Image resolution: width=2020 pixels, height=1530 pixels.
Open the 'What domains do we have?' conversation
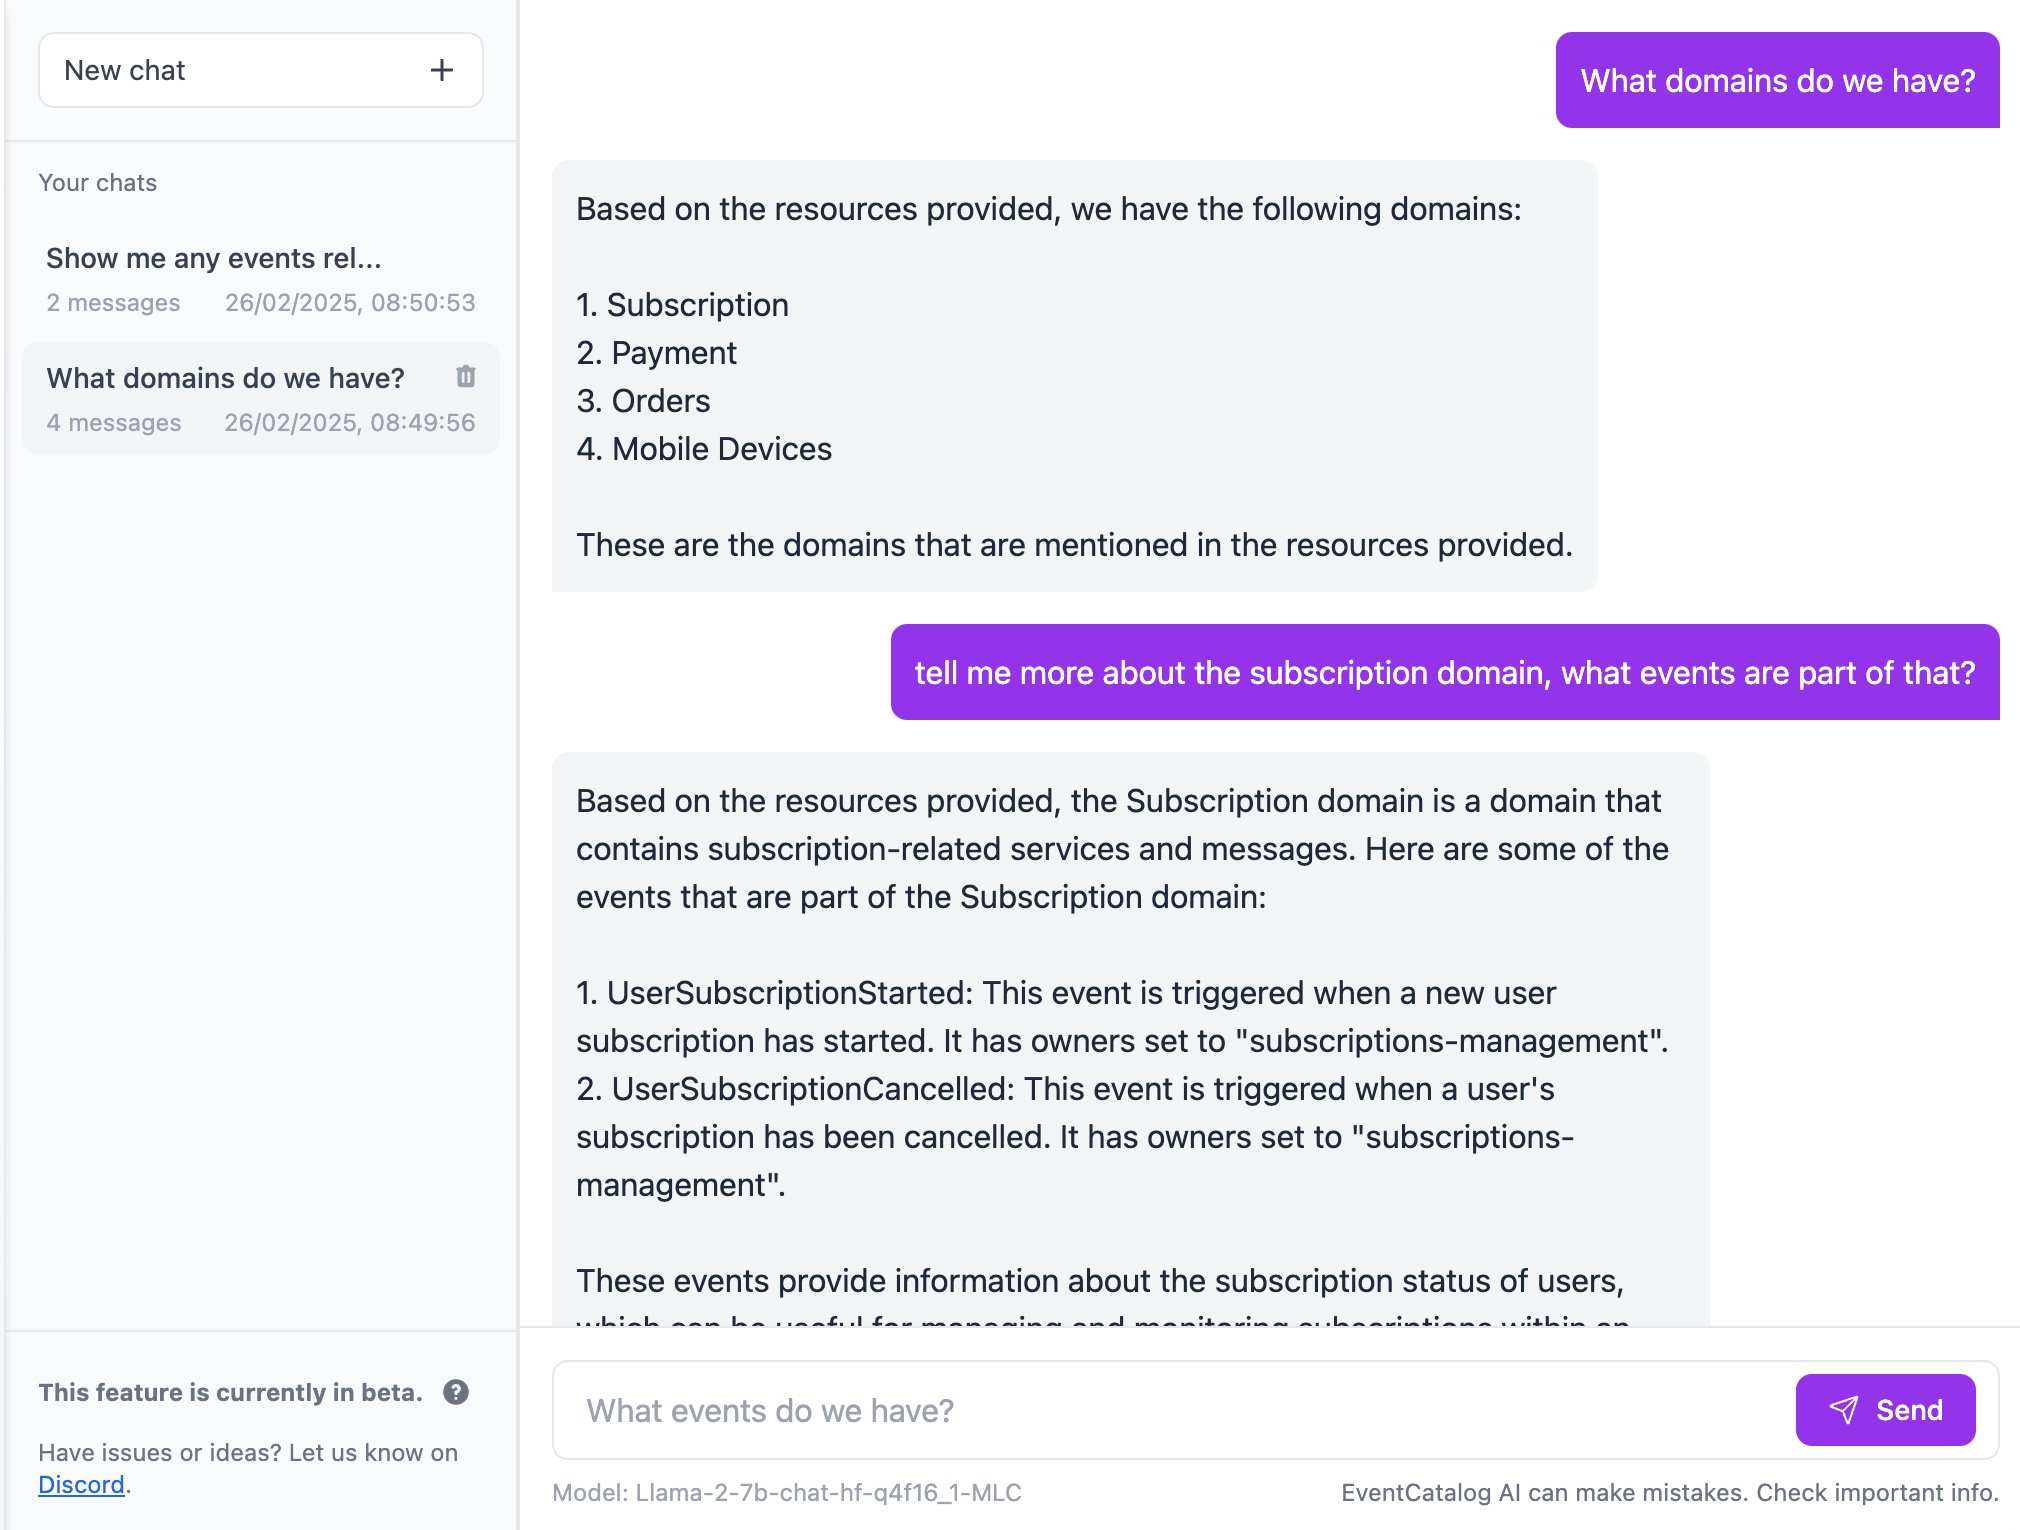[225, 378]
